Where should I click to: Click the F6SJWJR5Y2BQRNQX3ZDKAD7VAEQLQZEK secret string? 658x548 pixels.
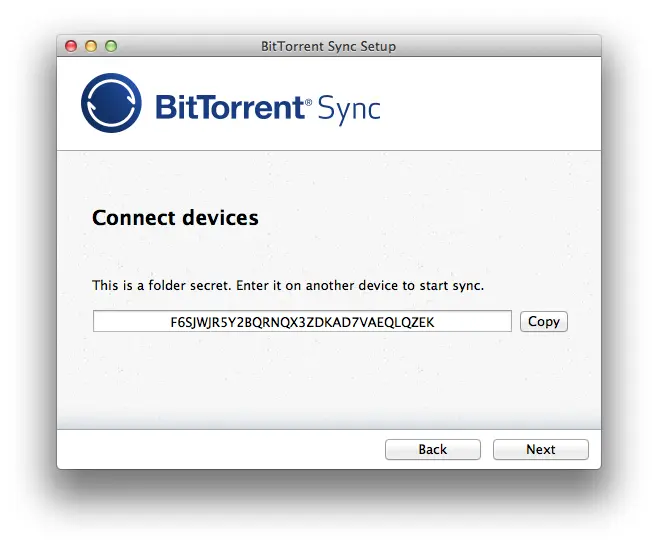pos(302,322)
